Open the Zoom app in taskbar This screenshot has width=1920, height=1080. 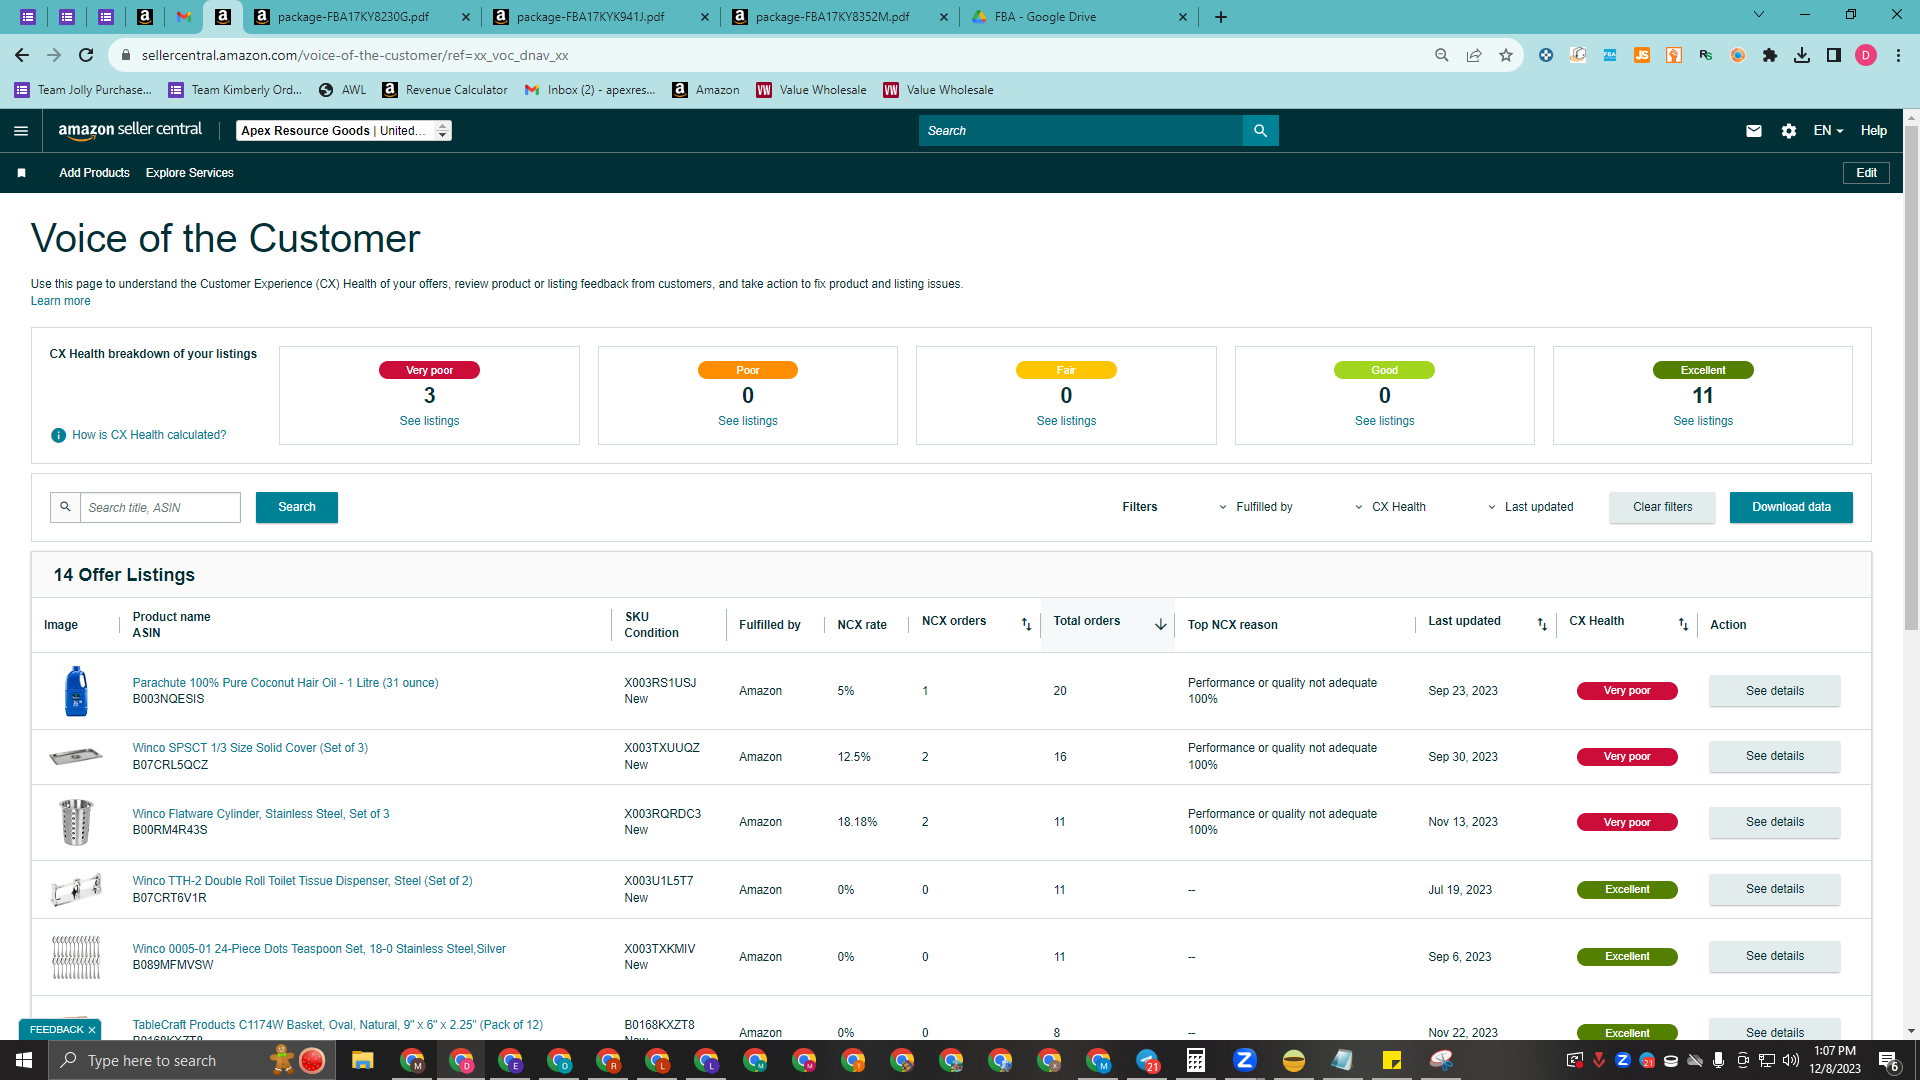point(1244,1060)
